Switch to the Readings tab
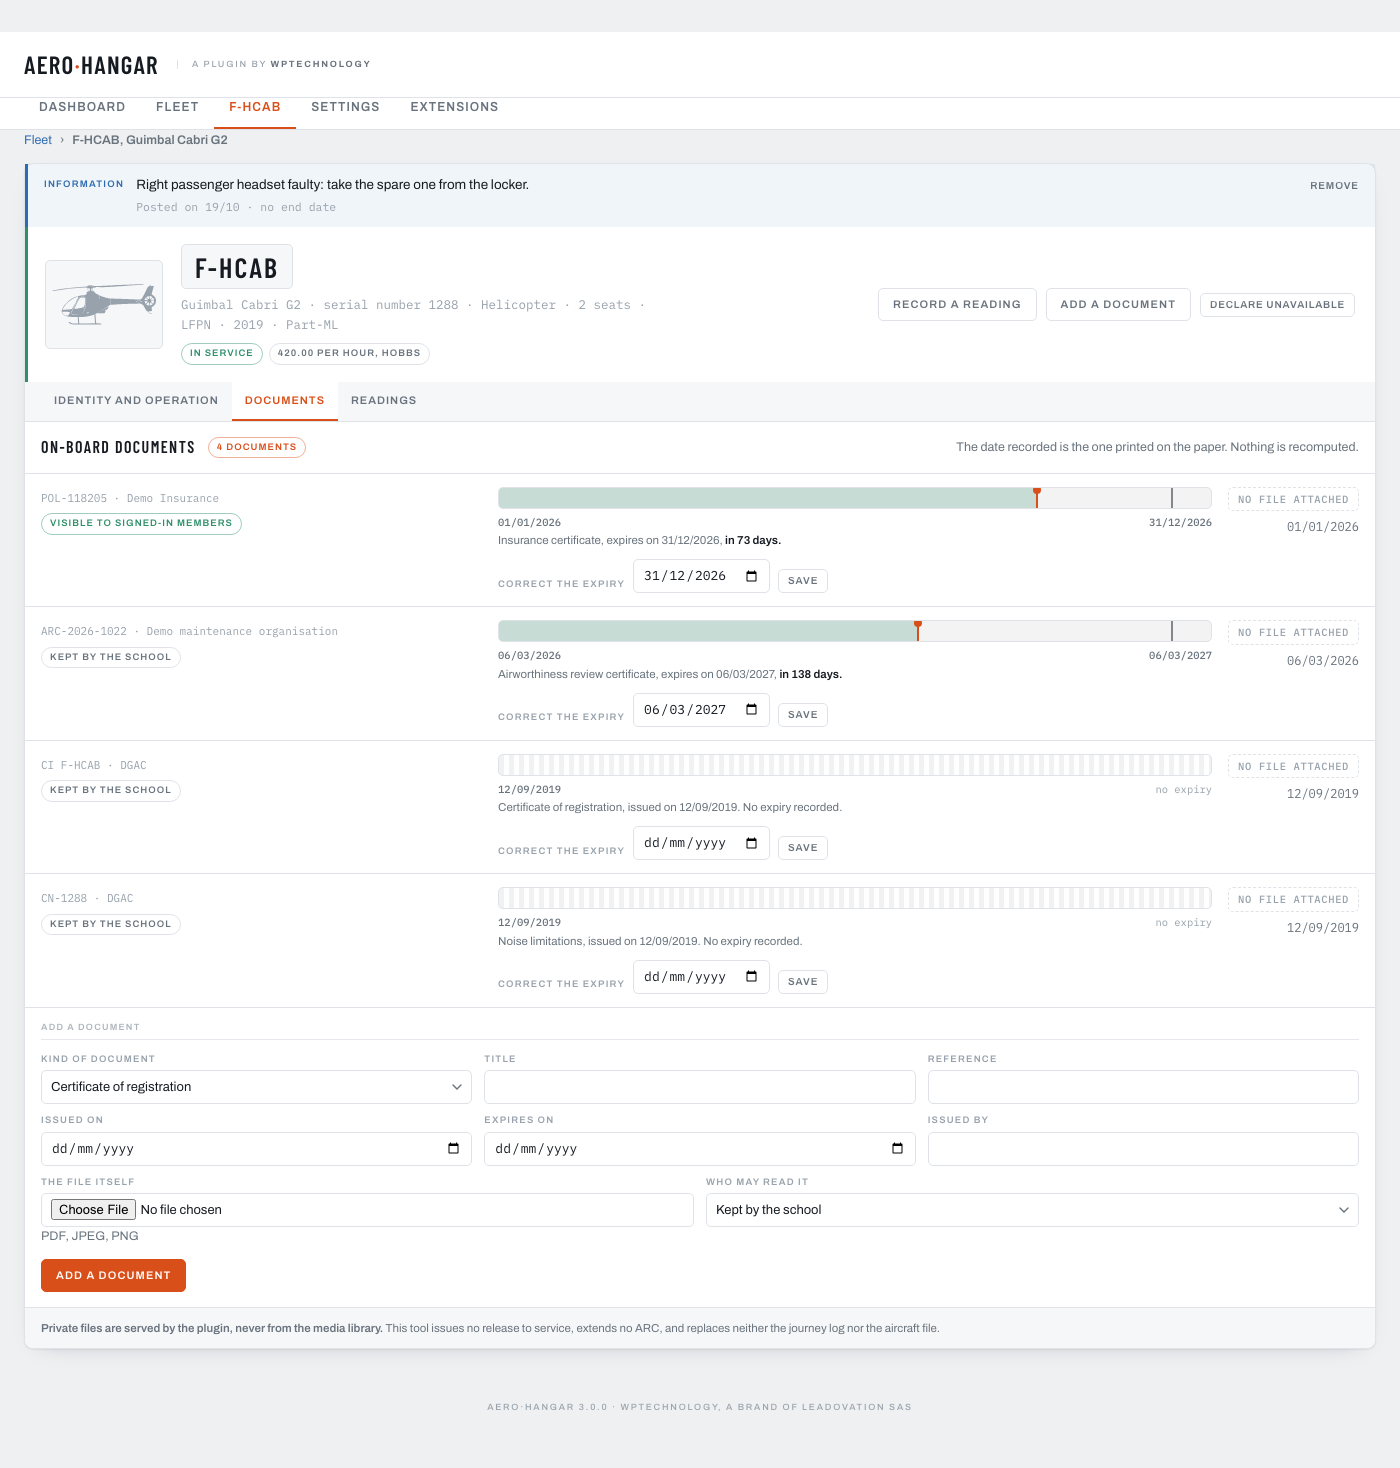Viewport: 1400px width, 1468px height. click(x=383, y=400)
